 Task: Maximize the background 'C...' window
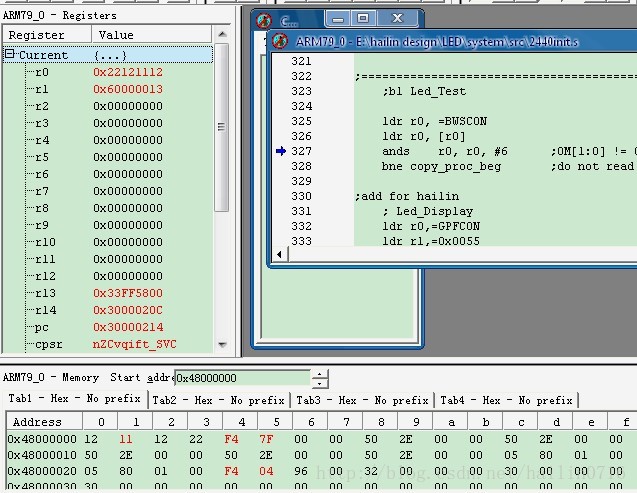click(362, 18)
